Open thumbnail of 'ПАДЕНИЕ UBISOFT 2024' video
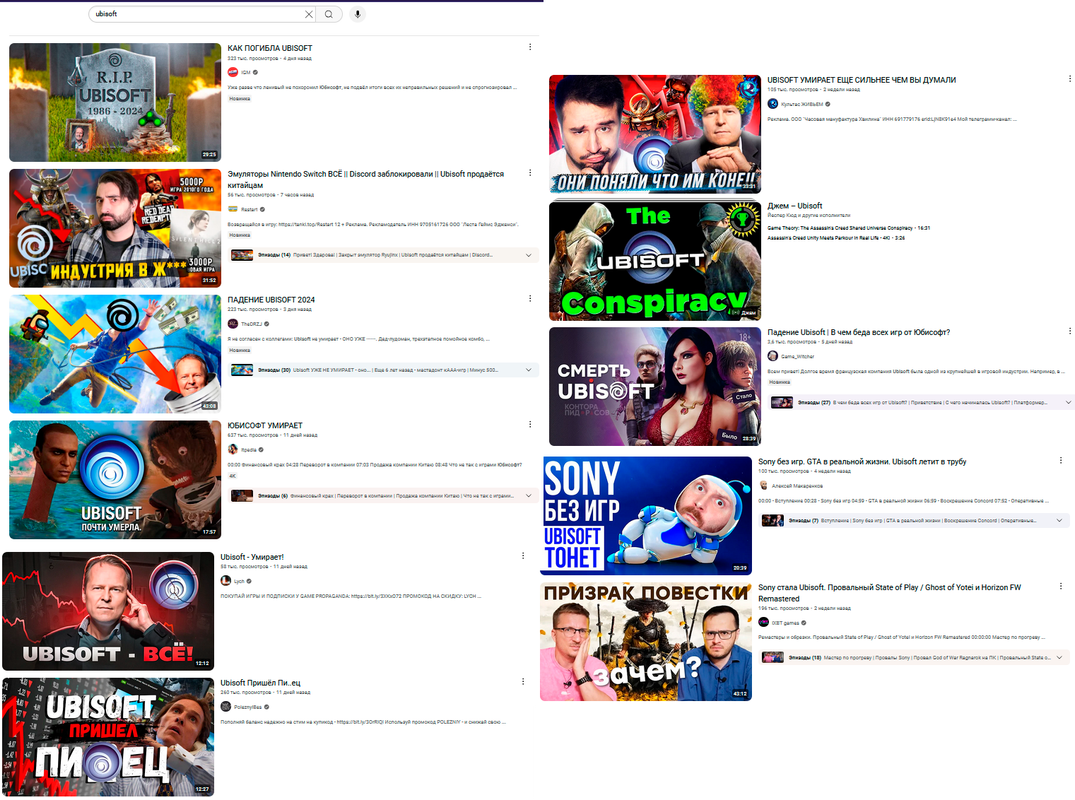This screenshot has width=1075, height=800. click(x=115, y=354)
